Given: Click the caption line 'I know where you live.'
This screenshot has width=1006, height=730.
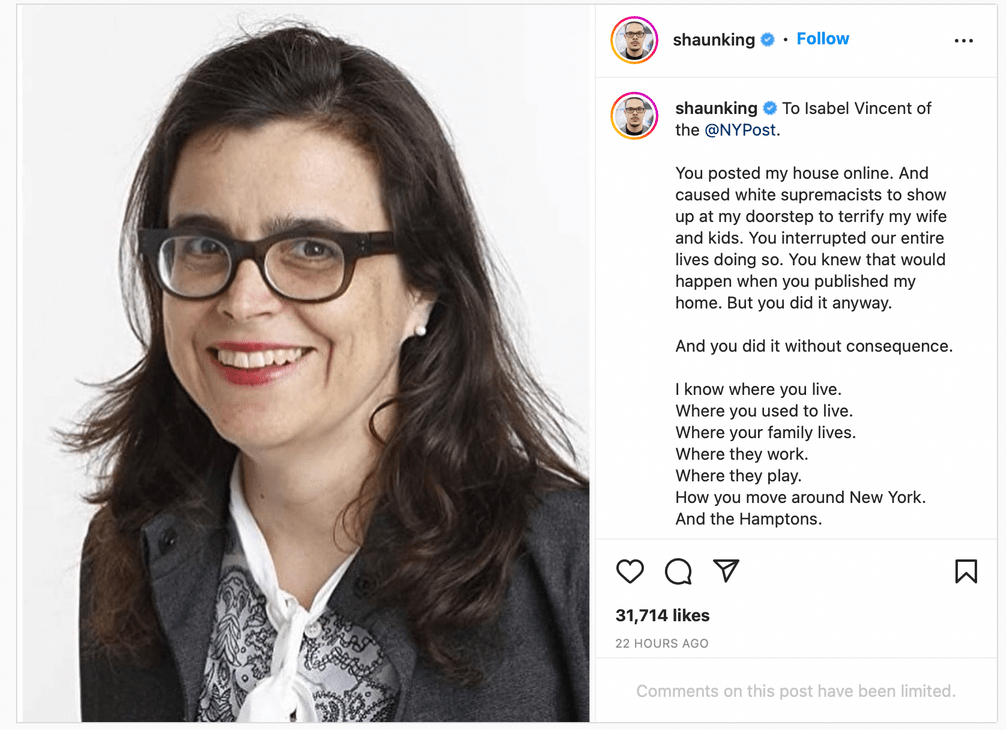Looking at the screenshot, I should (758, 389).
